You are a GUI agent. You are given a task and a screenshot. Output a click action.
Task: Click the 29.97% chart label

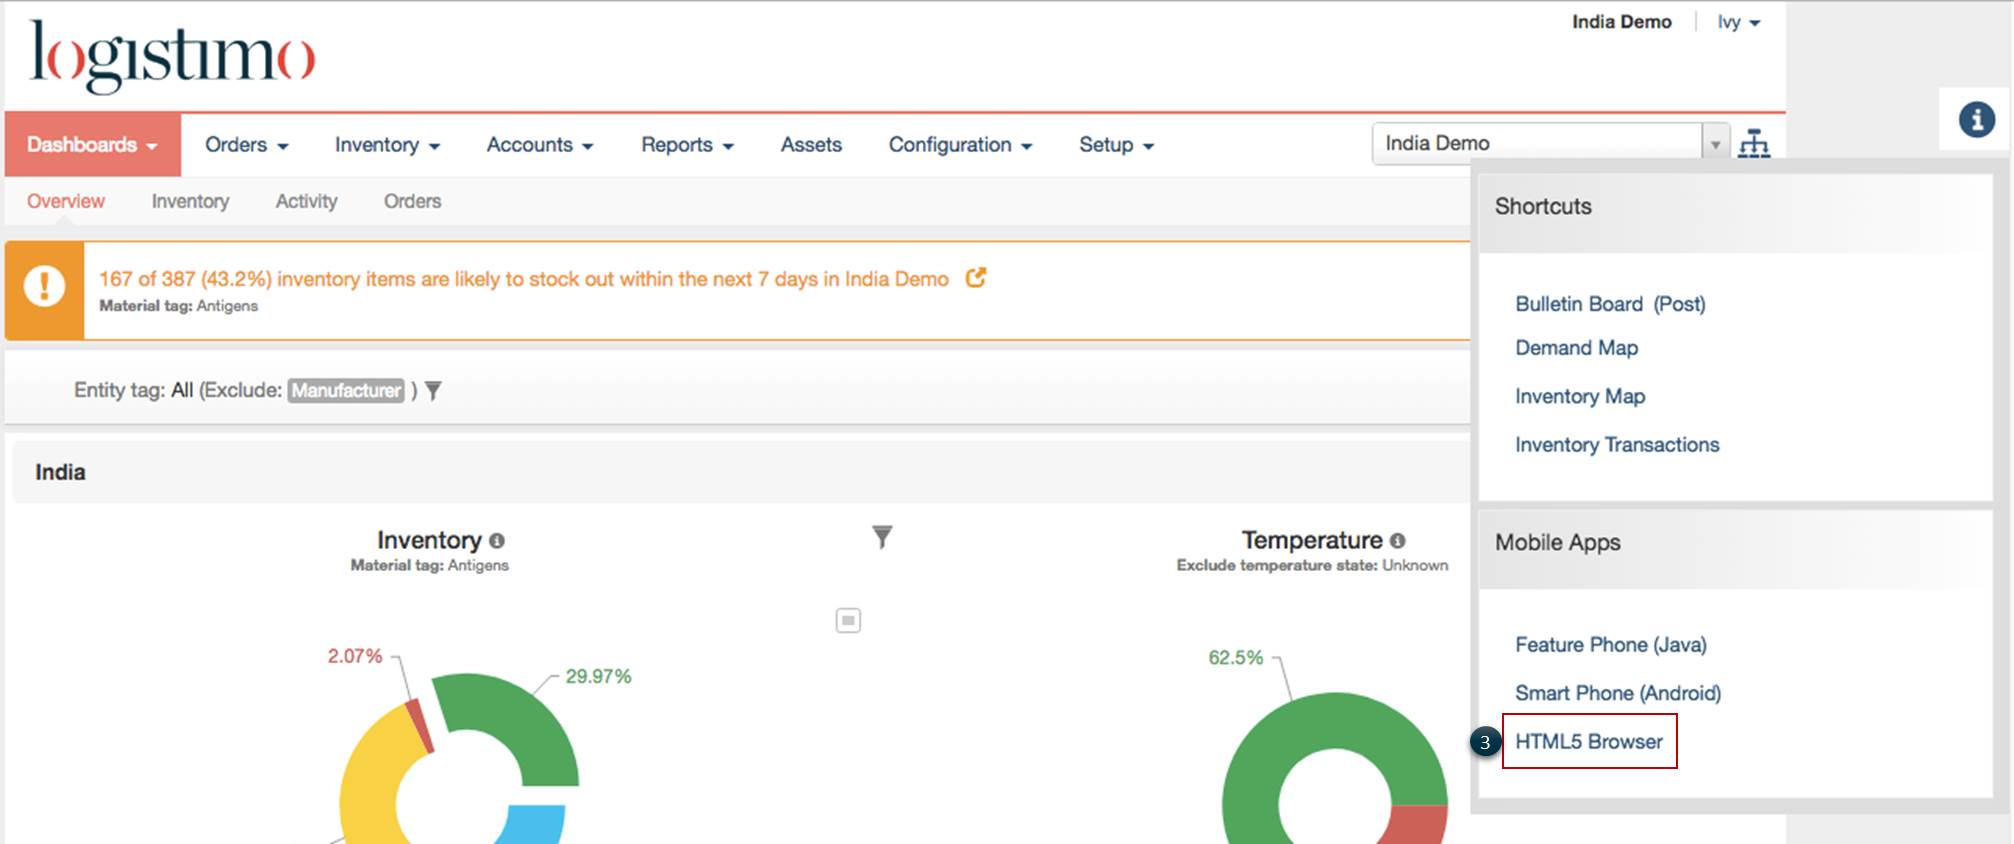598,677
